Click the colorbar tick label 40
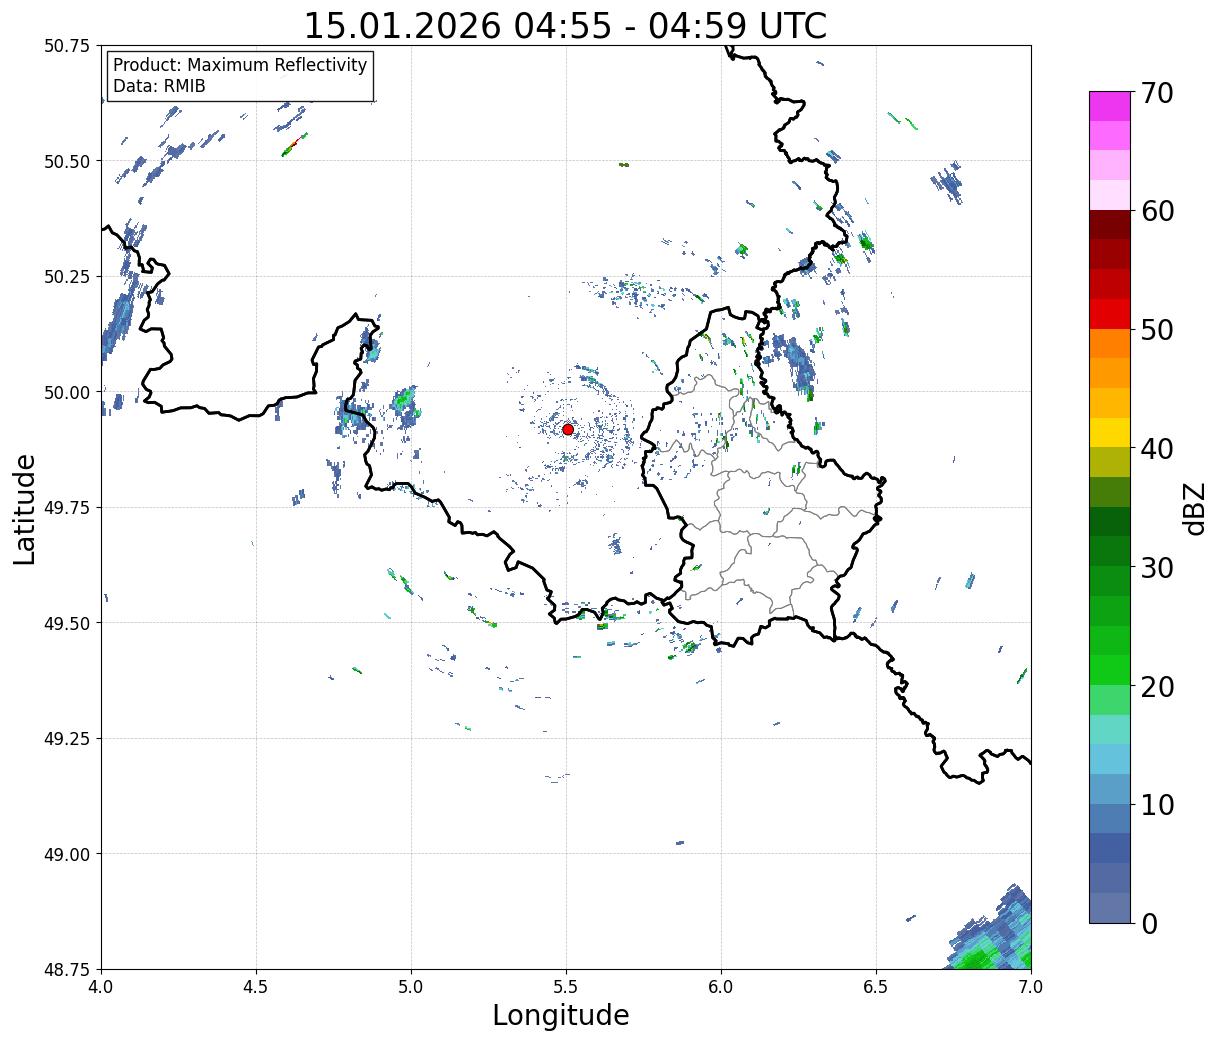1219x1040 pixels. click(1157, 448)
